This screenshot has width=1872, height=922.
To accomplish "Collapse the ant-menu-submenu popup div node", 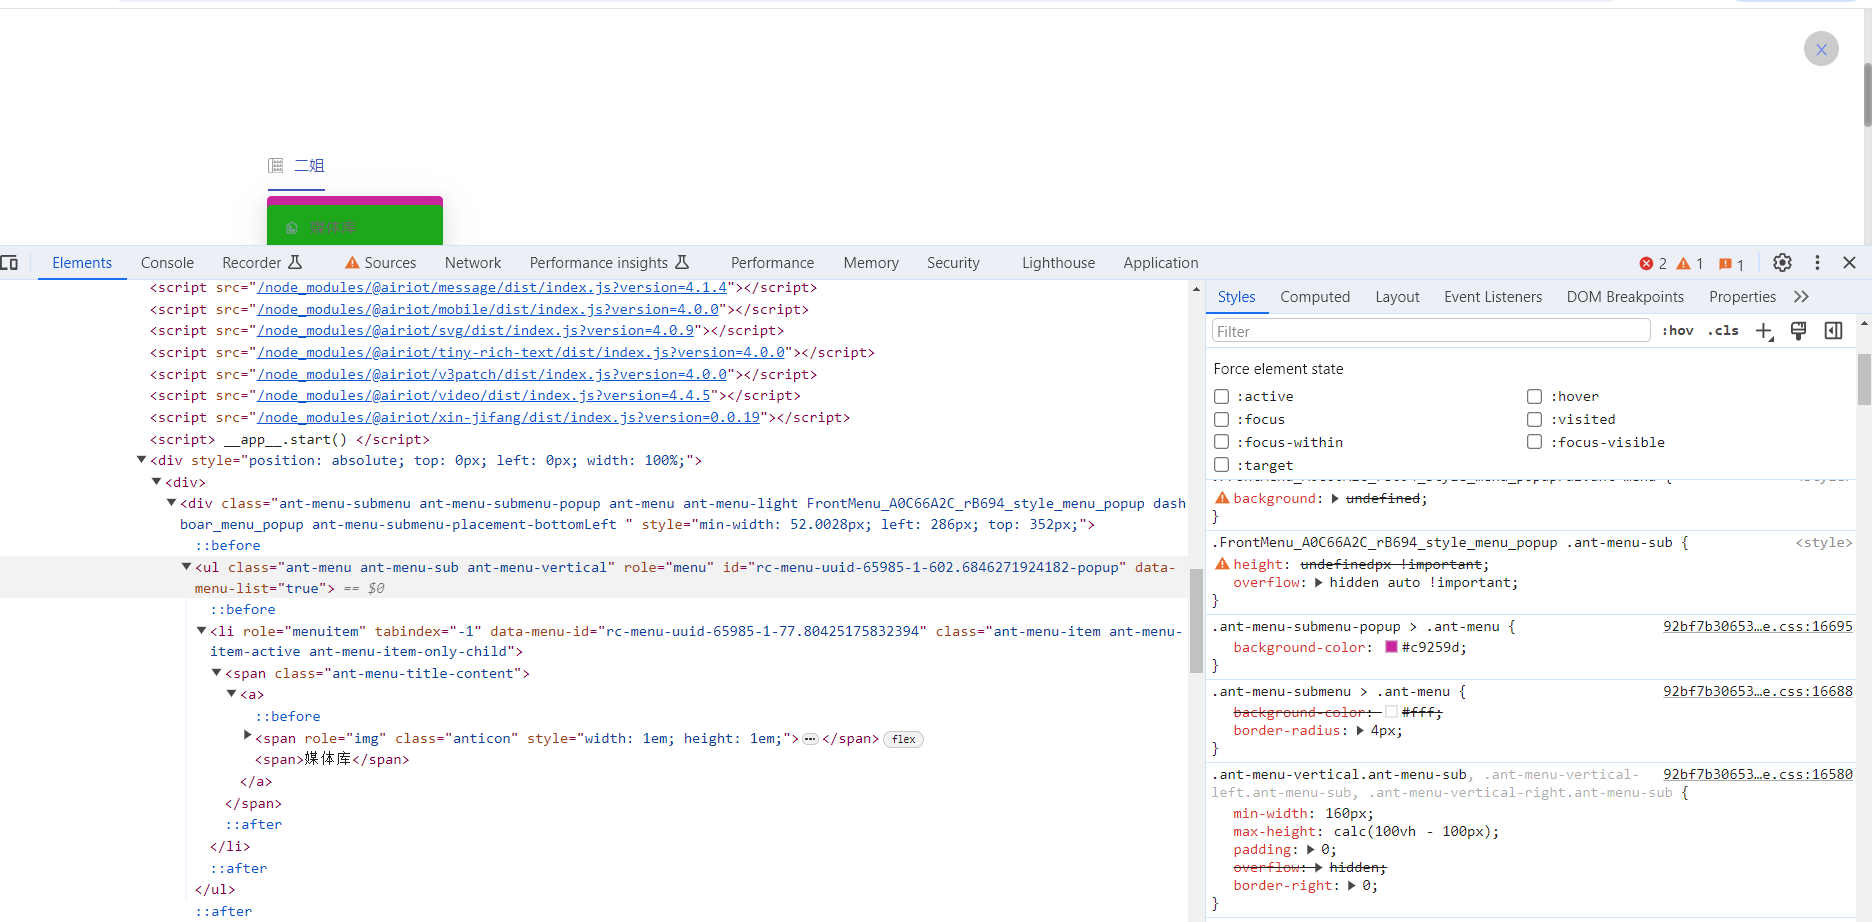I will [x=171, y=503].
